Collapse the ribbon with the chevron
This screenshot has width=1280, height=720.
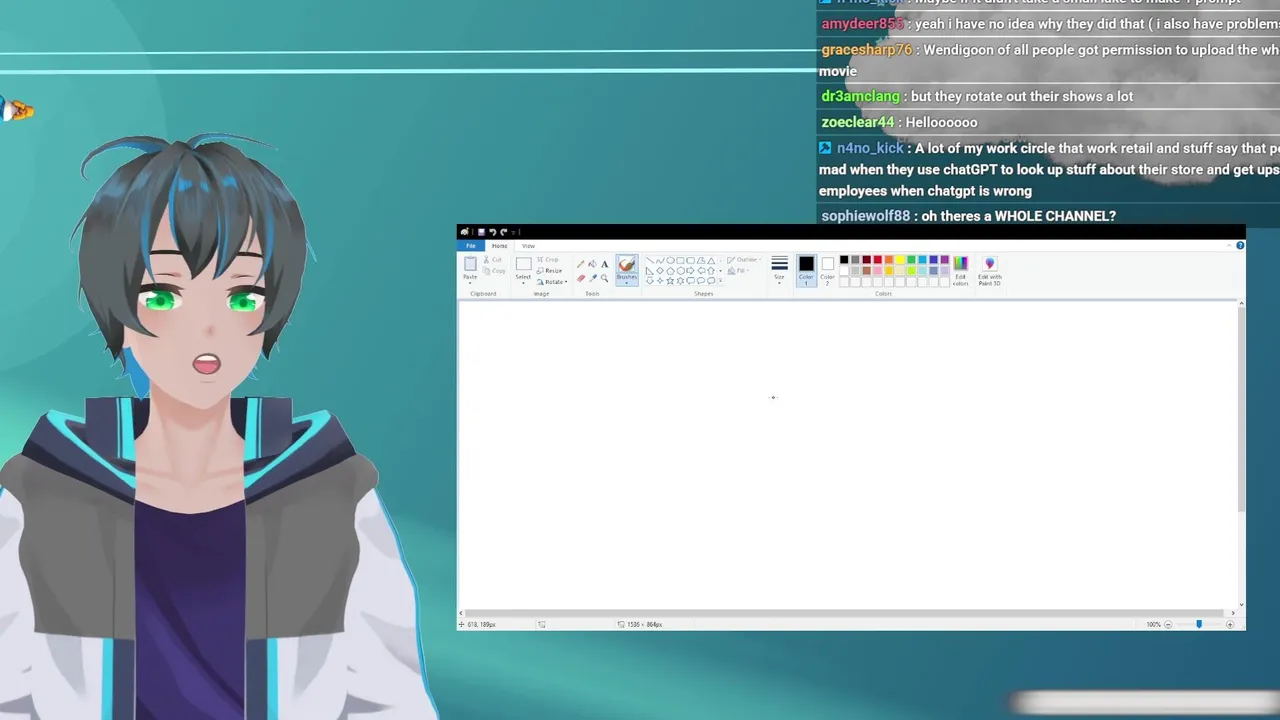1229,246
